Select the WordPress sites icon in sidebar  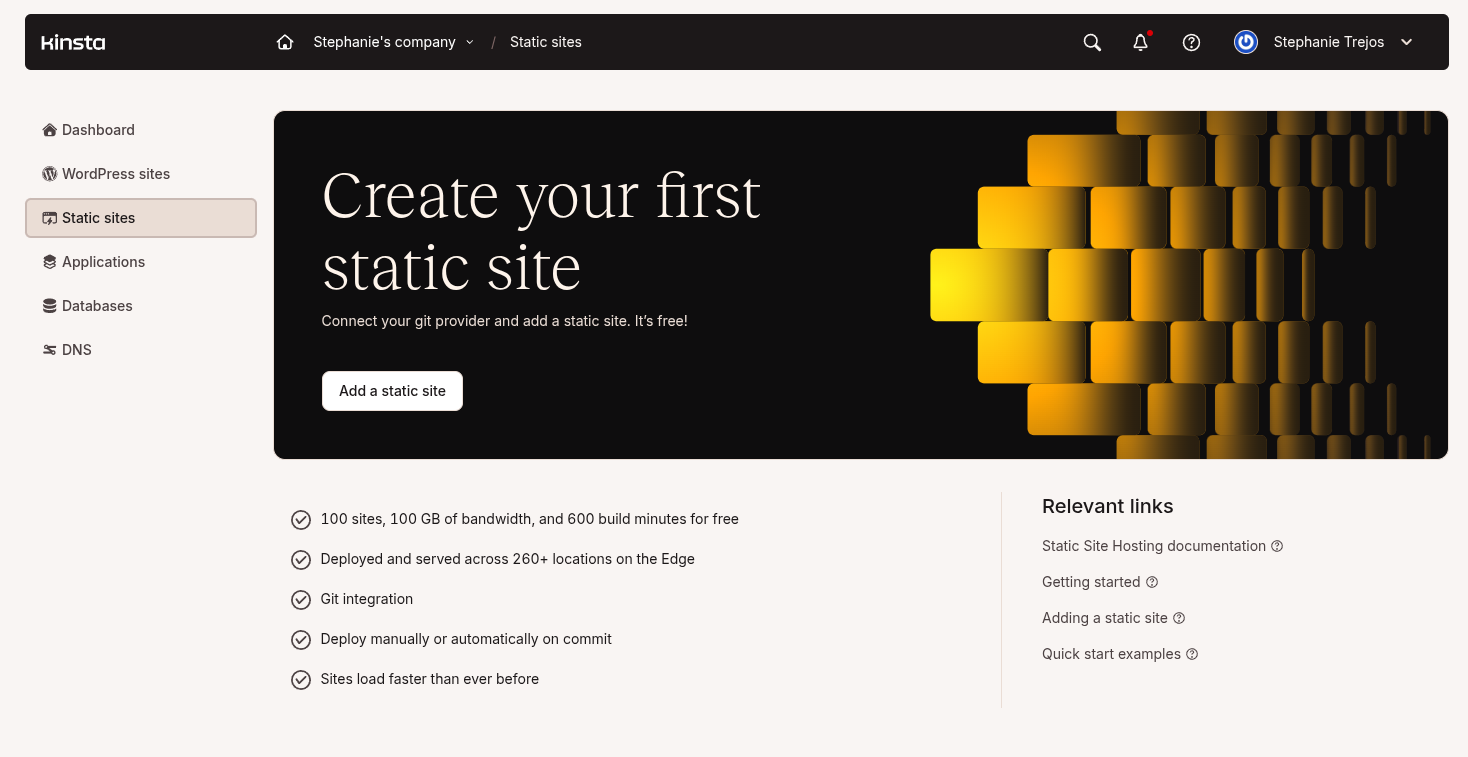tap(49, 173)
